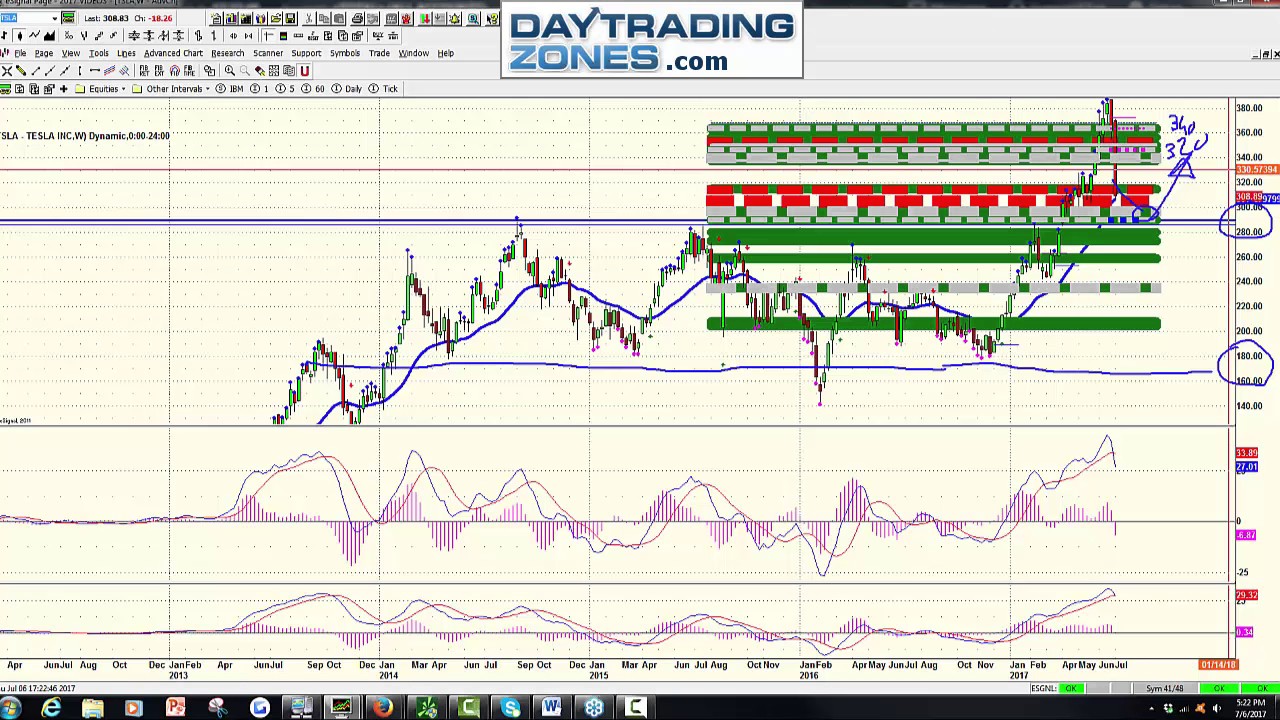Open the Trade menu

coord(379,53)
